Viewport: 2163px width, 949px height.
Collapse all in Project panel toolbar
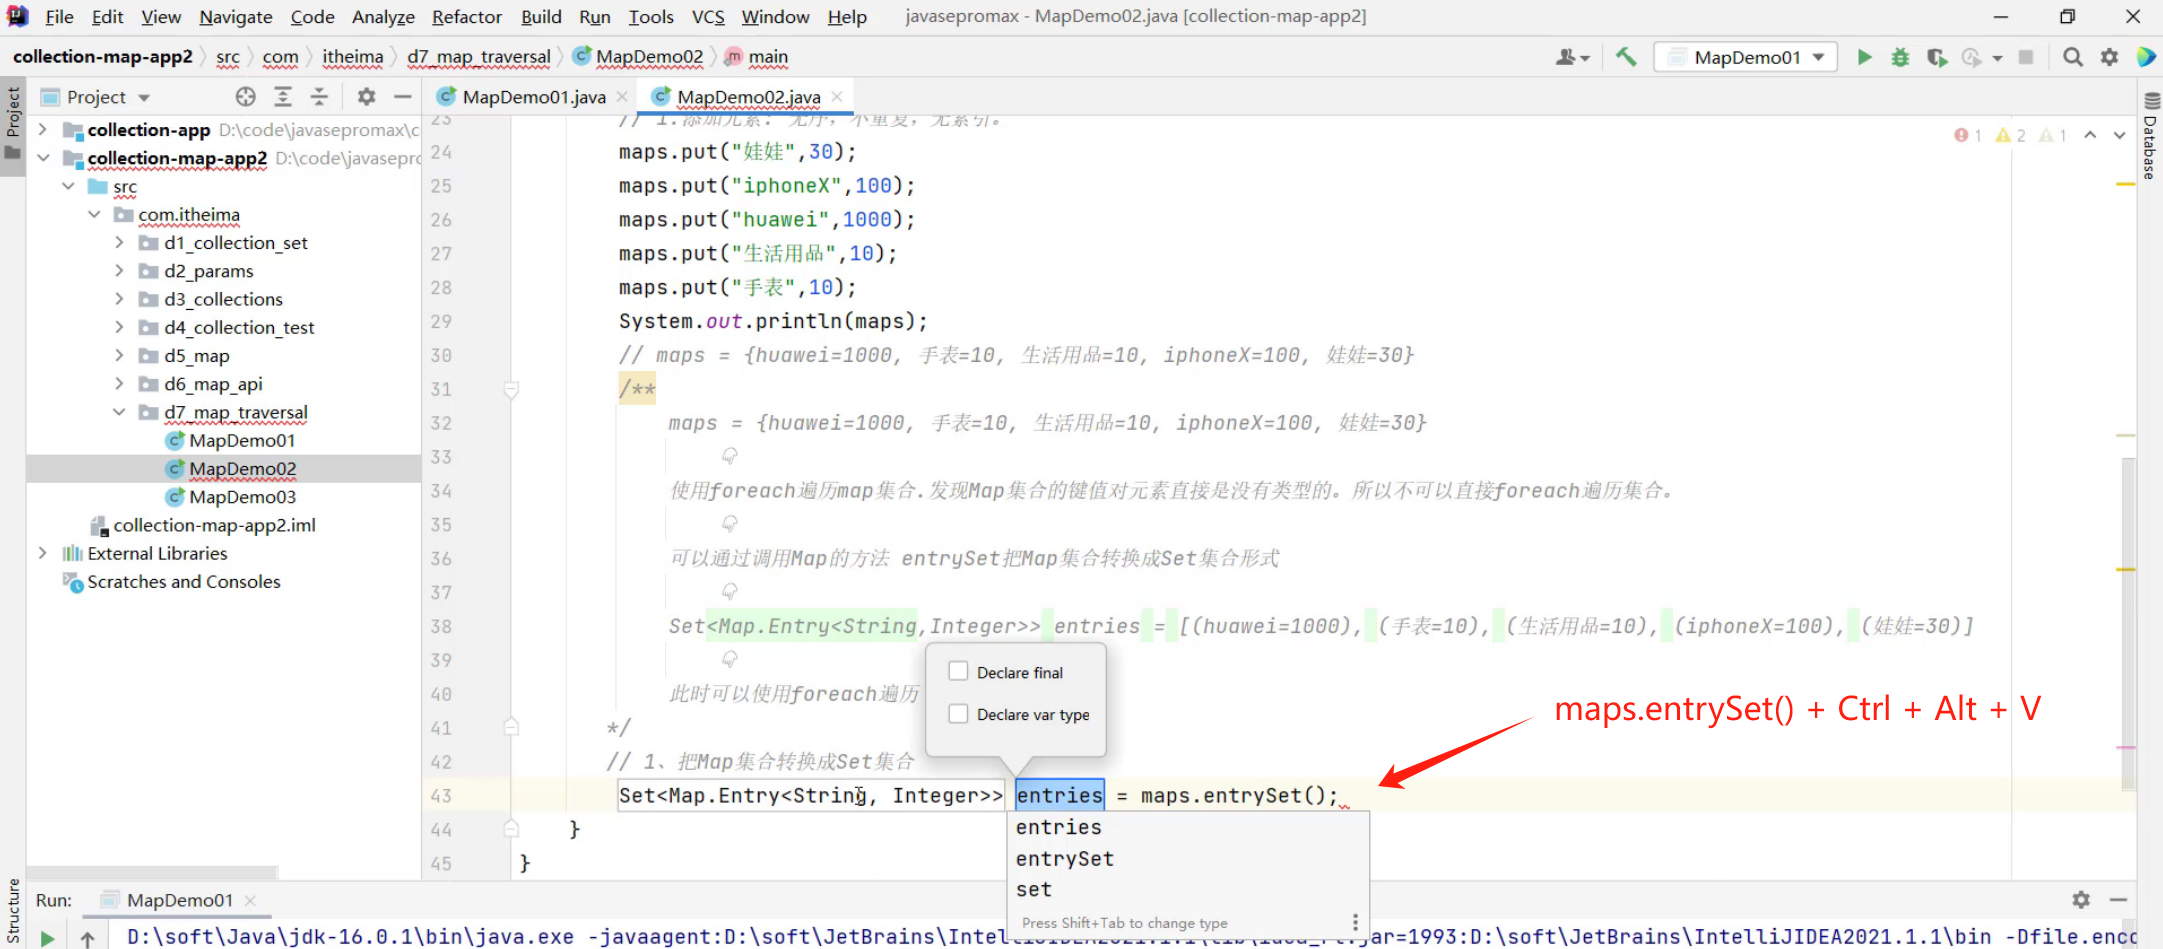[319, 97]
